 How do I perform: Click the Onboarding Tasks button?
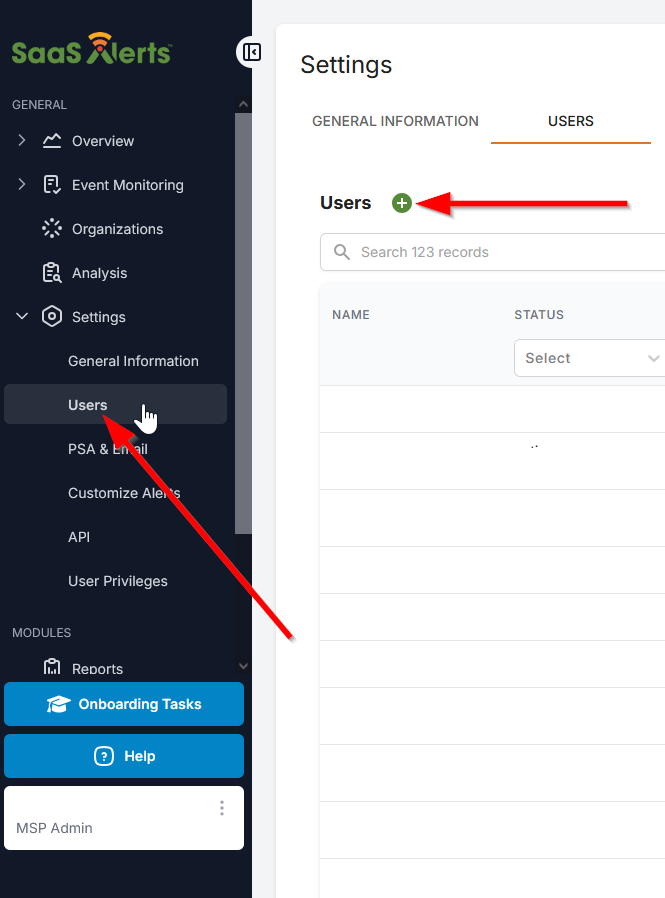(124, 704)
